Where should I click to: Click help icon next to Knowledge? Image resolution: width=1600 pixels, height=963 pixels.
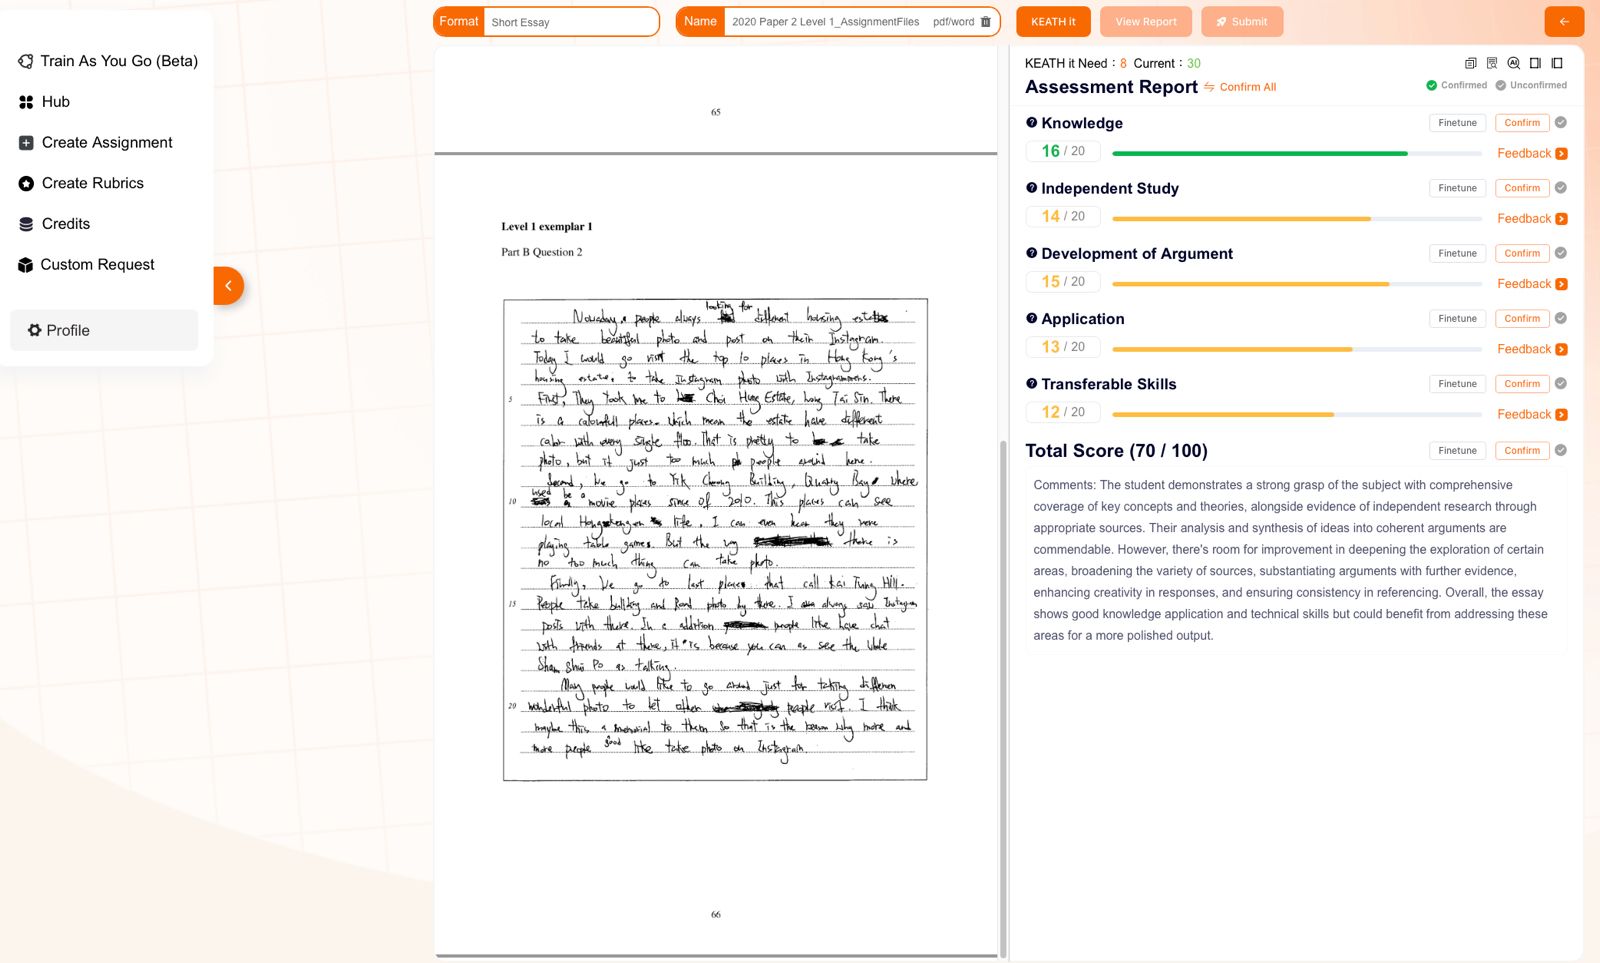[1031, 122]
